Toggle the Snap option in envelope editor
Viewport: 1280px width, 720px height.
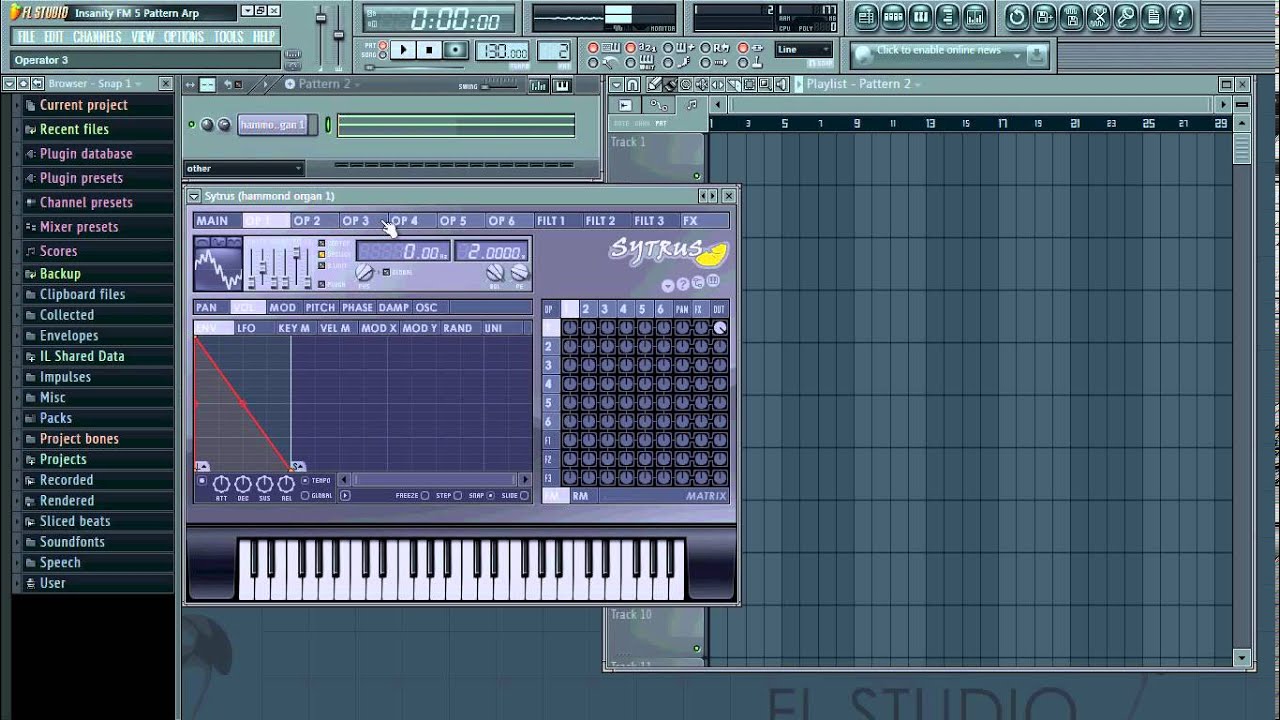(490, 496)
